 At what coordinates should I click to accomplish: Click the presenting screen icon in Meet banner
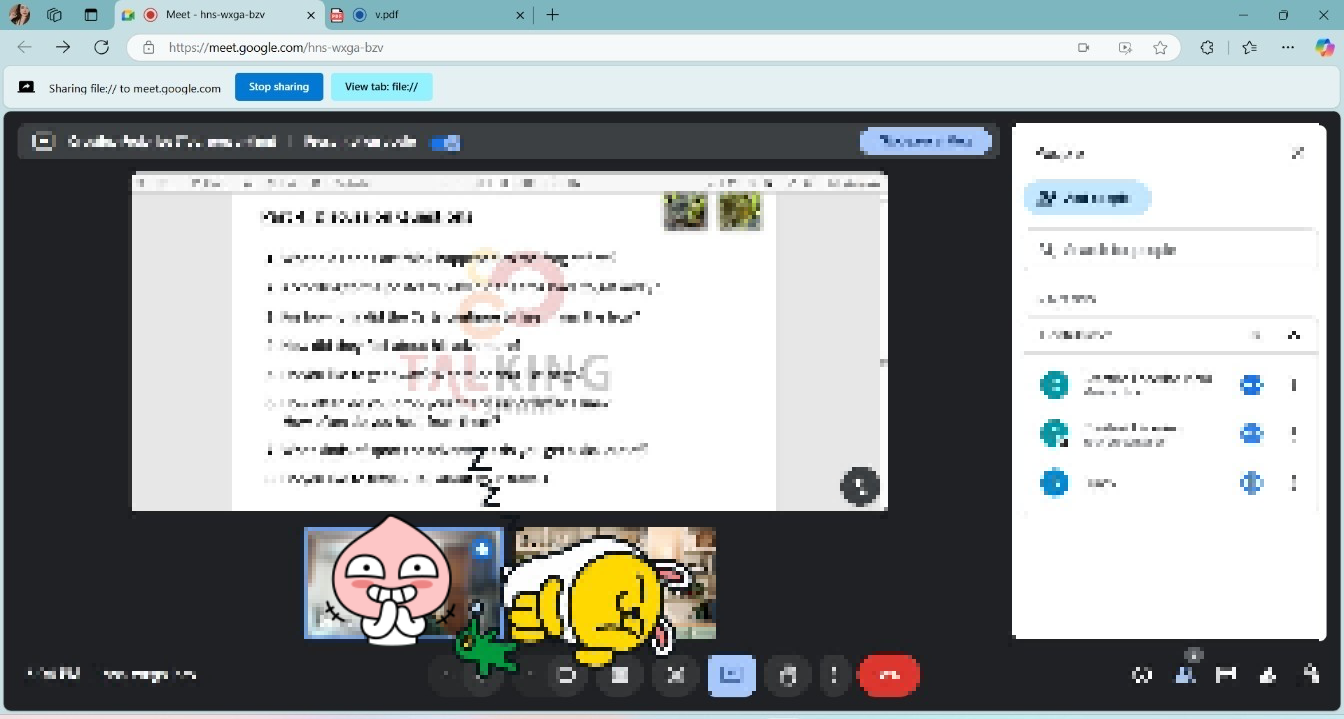point(43,142)
